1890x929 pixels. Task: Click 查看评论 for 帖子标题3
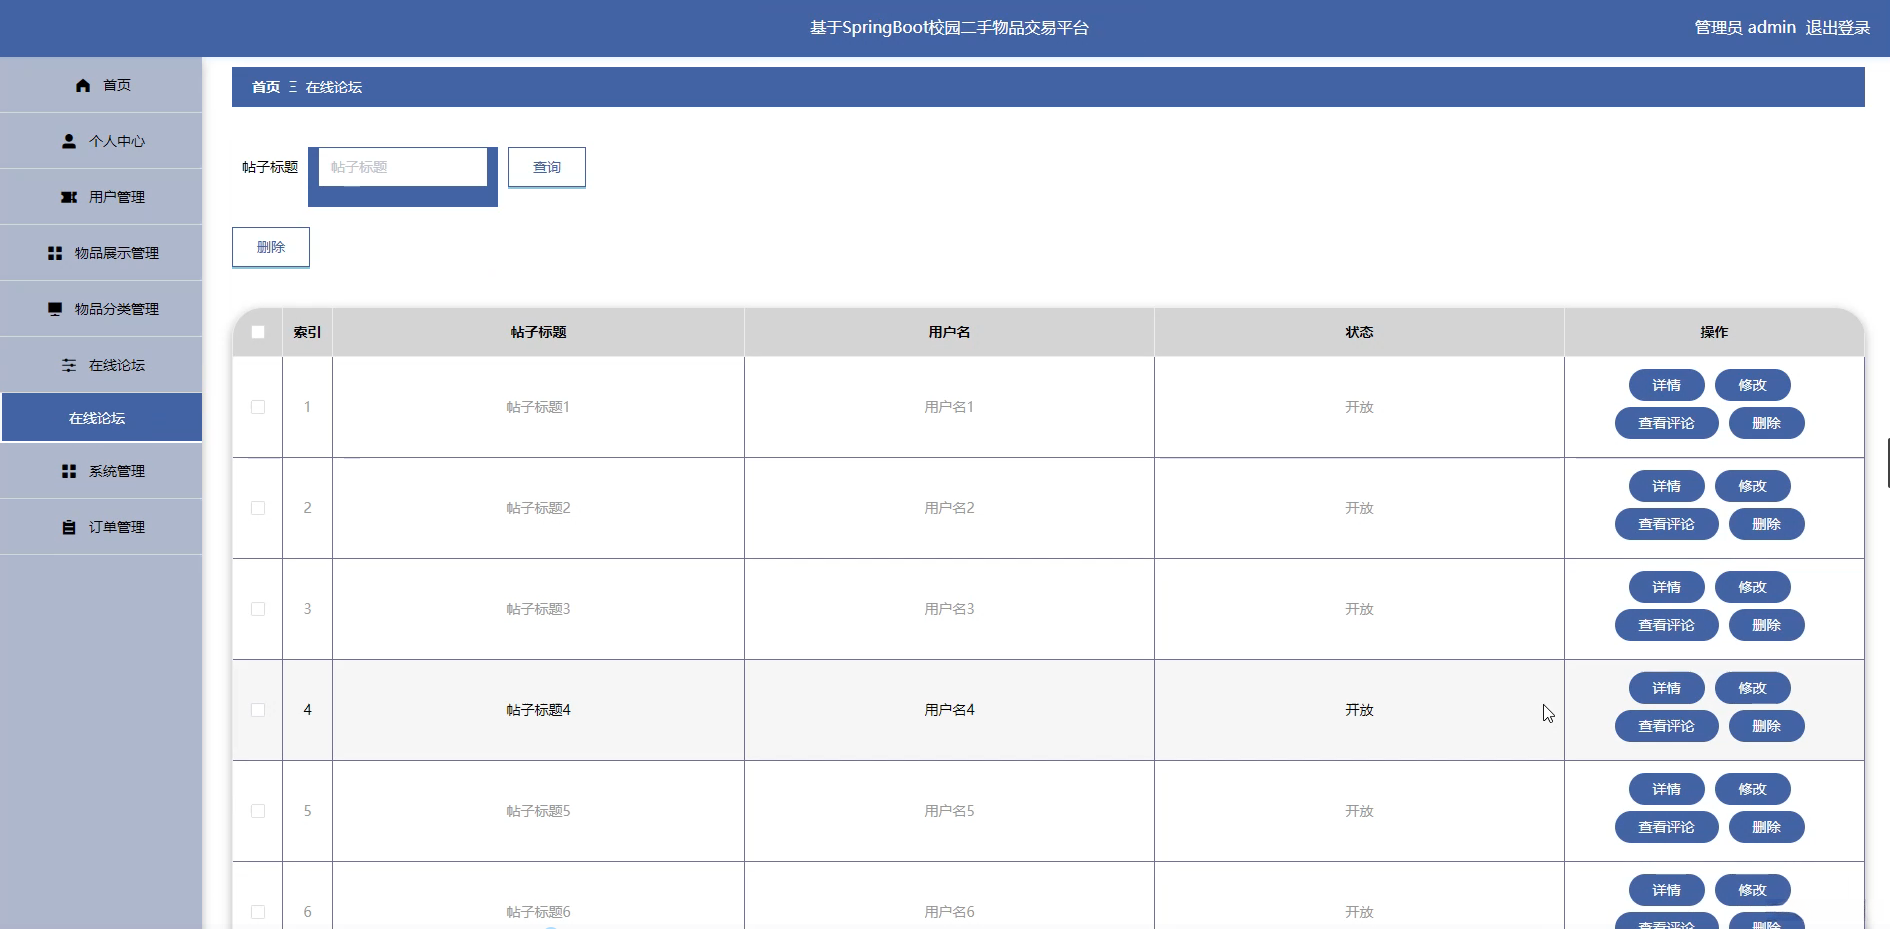coord(1667,625)
